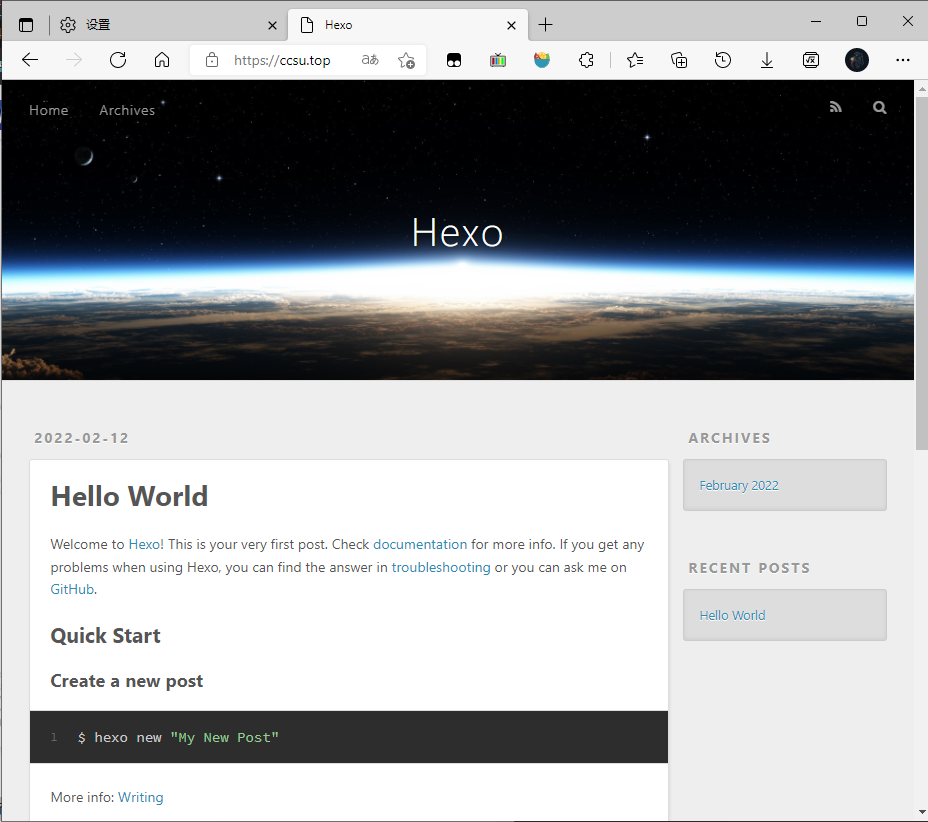Click the scrollbar up arrow
The width and height of the screenshot is (928, 822).
click(x=921, y=89)
